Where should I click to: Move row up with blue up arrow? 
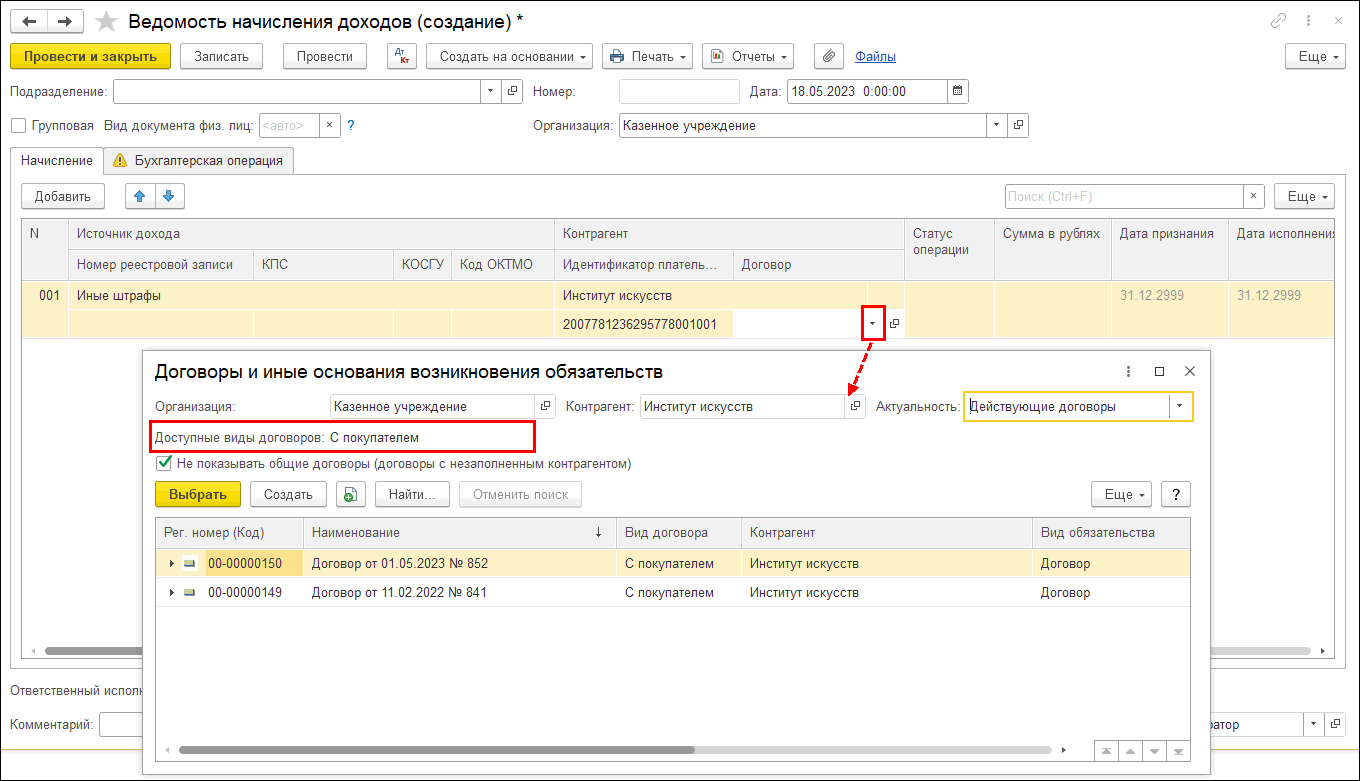140,196
